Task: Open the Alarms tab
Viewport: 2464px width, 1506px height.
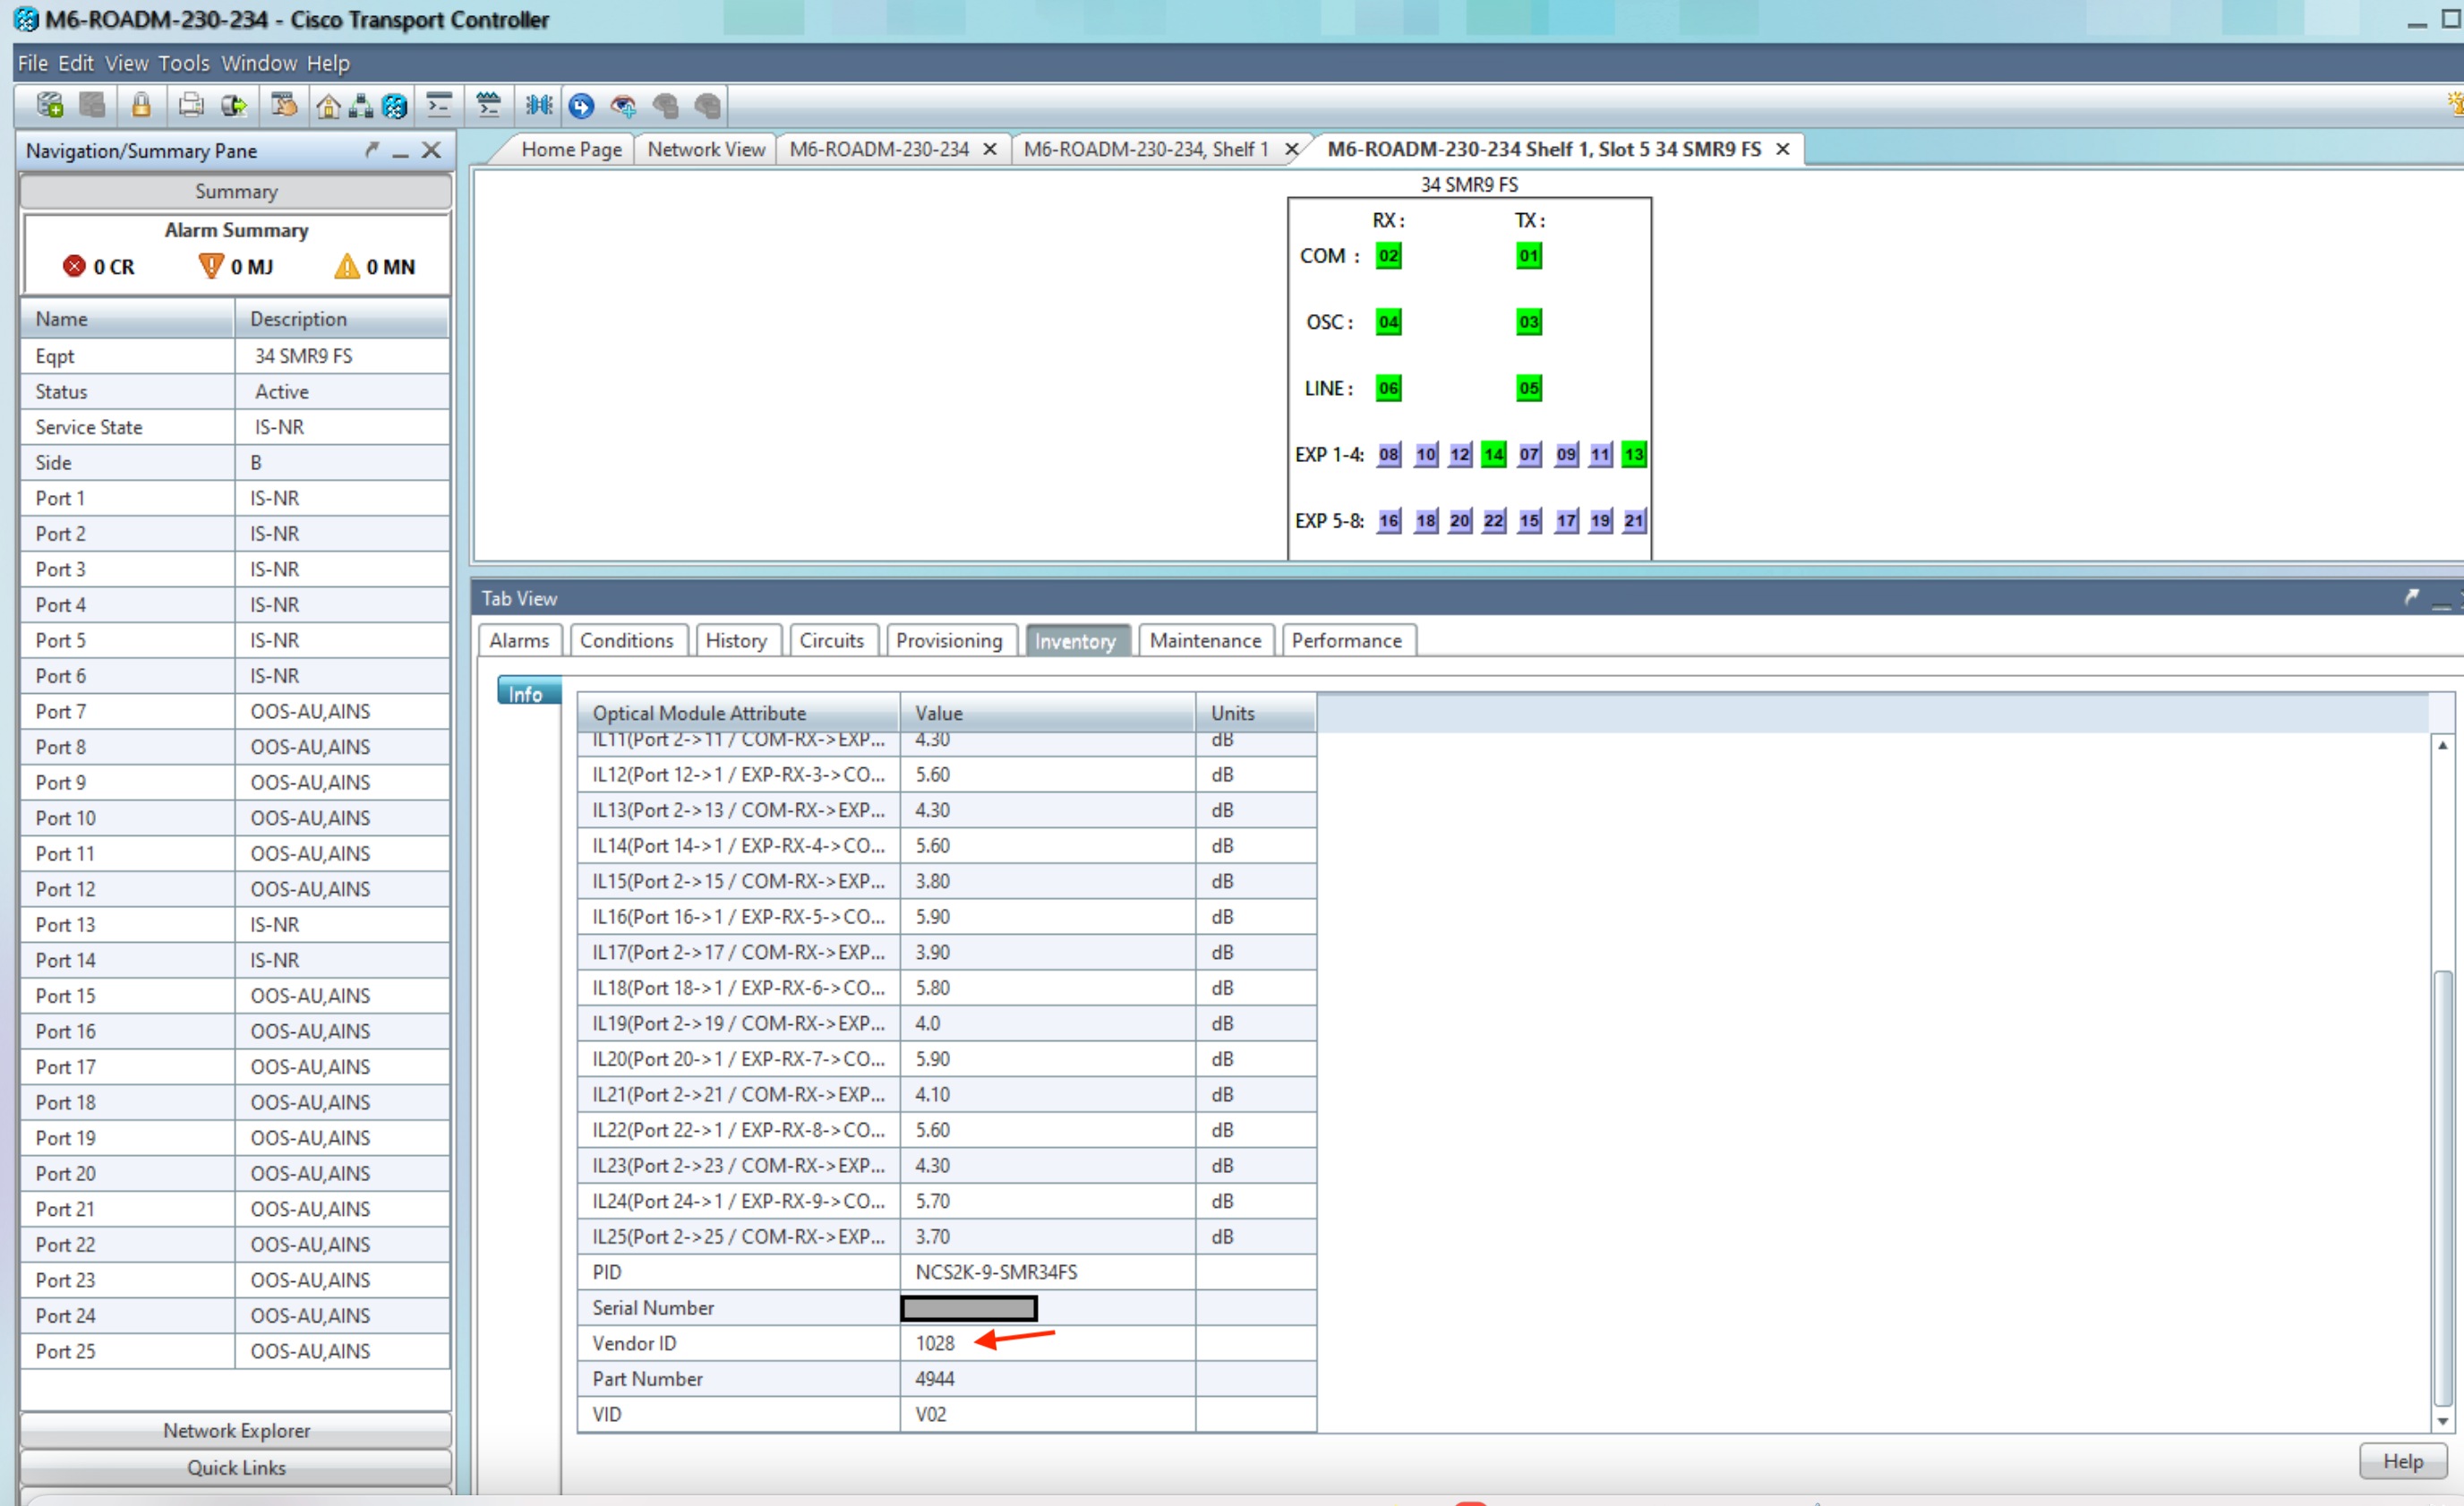Action: [x=519, y=640]
